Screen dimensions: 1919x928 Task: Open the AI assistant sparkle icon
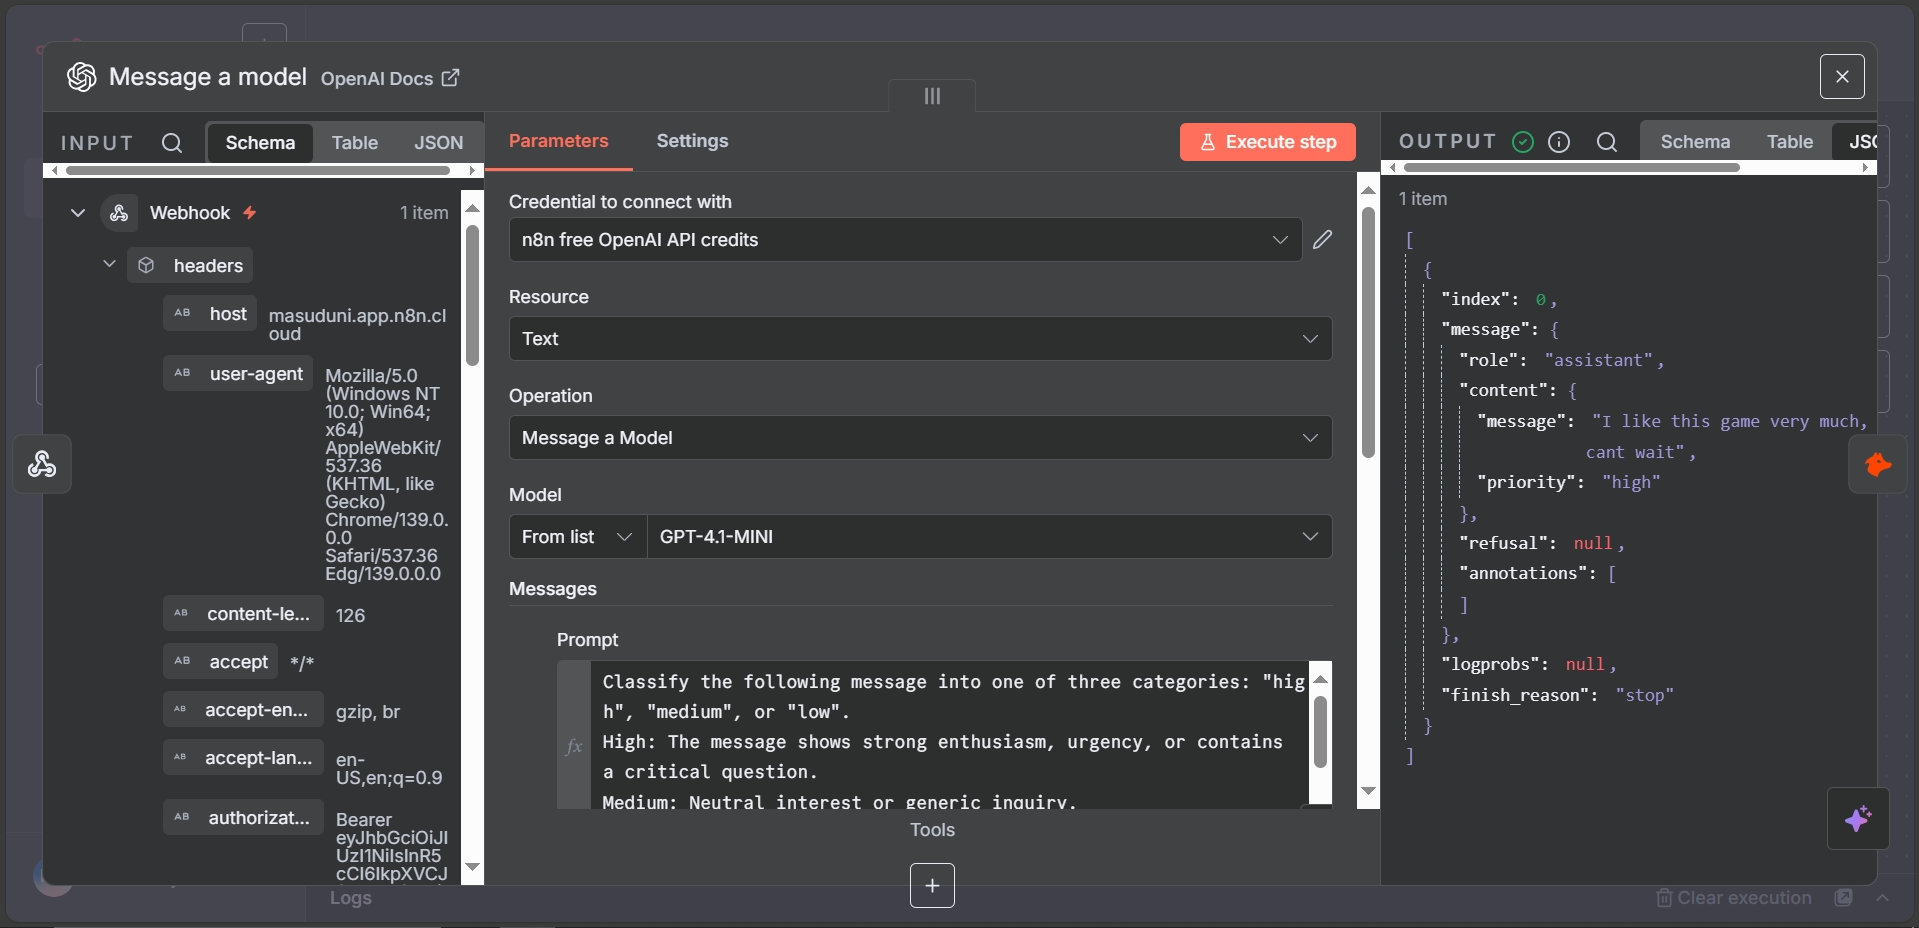pyautogui.click(x=1858, y=819)
